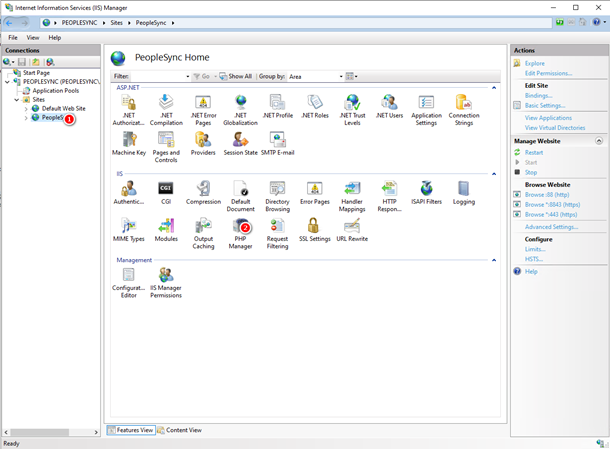610x449 pixels.
Task: Open SMTP E-mail feature
Action: tap(278, 144)
